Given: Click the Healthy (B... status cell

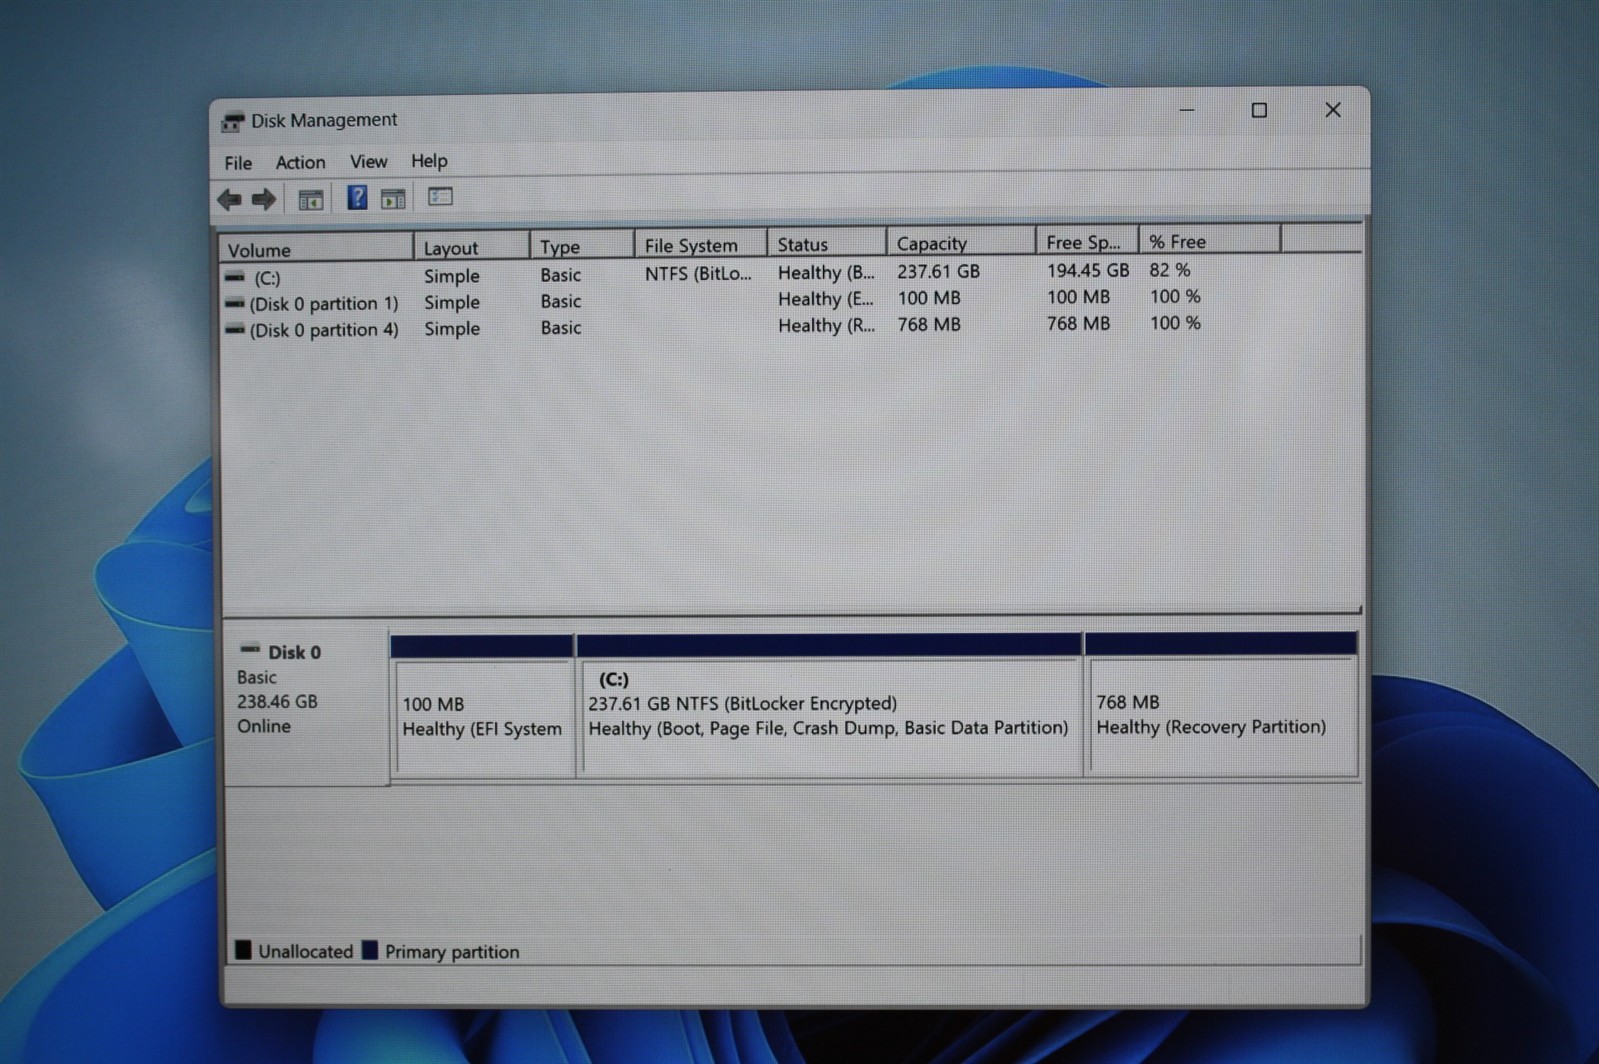Looking at the screenshot, I should (826, 272).
